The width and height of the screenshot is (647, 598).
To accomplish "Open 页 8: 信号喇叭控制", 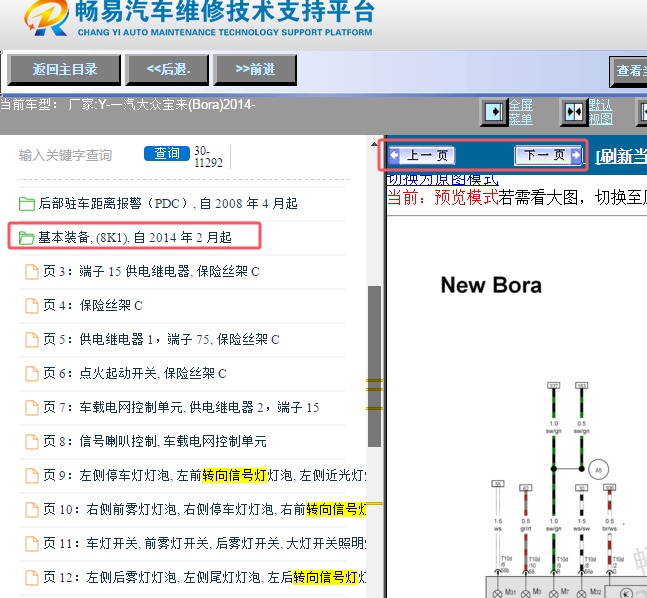I will (x=155, y=441).
